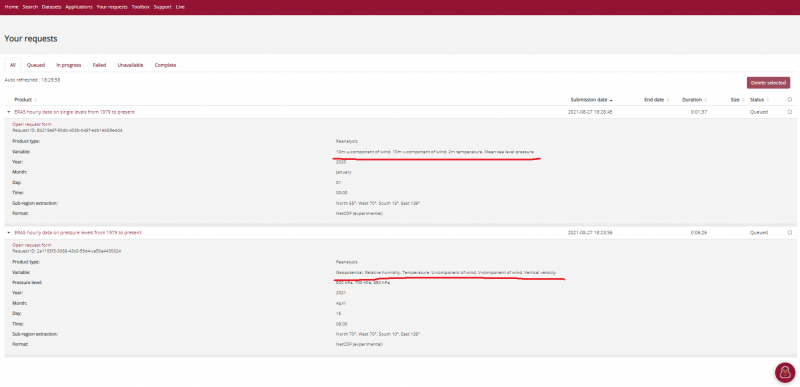Sort by End date arrows
Viewport: 800px width, 387px height.
pos(668,100)
